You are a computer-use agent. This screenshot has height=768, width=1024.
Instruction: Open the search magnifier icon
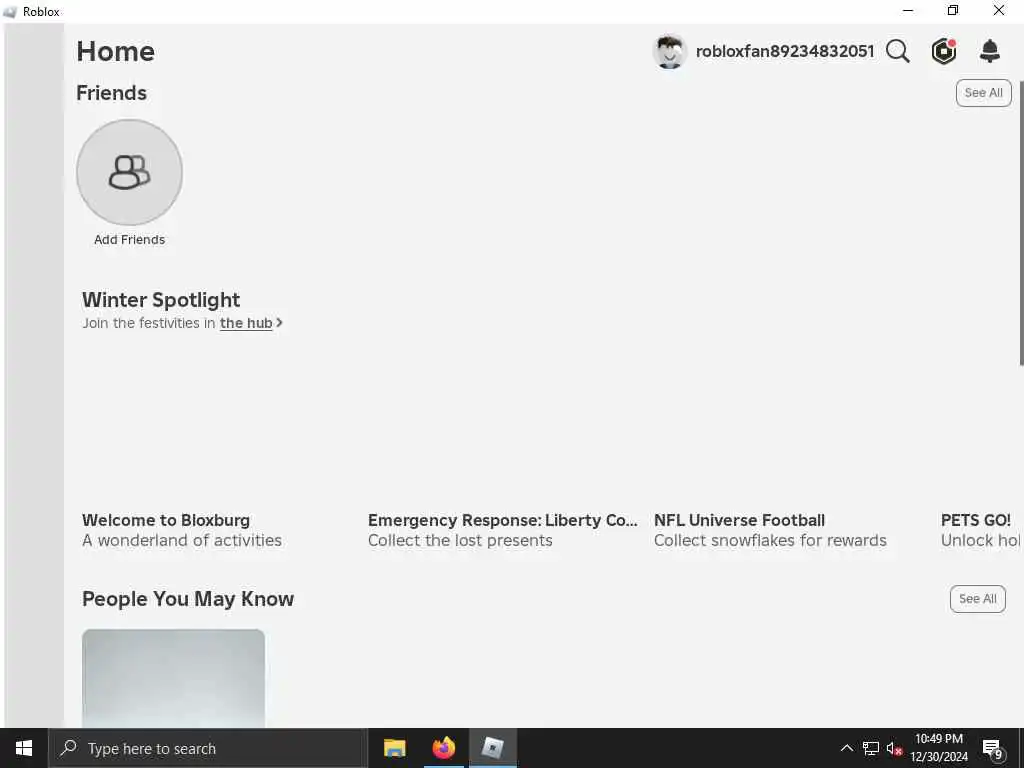click(x=898, y=51)
